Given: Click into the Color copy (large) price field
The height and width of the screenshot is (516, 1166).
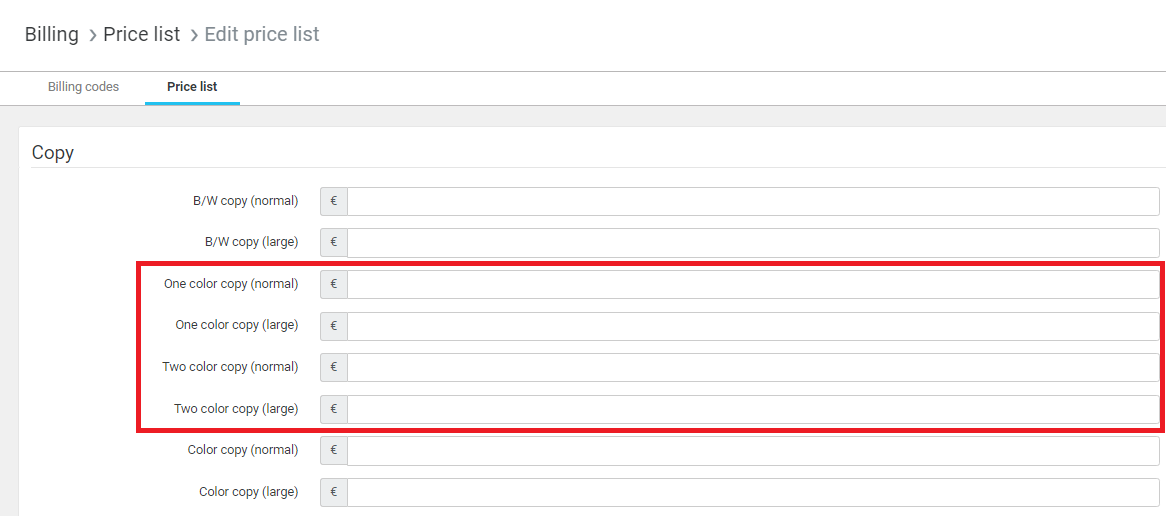Looking at the screenshot, I should click(753, 492).
